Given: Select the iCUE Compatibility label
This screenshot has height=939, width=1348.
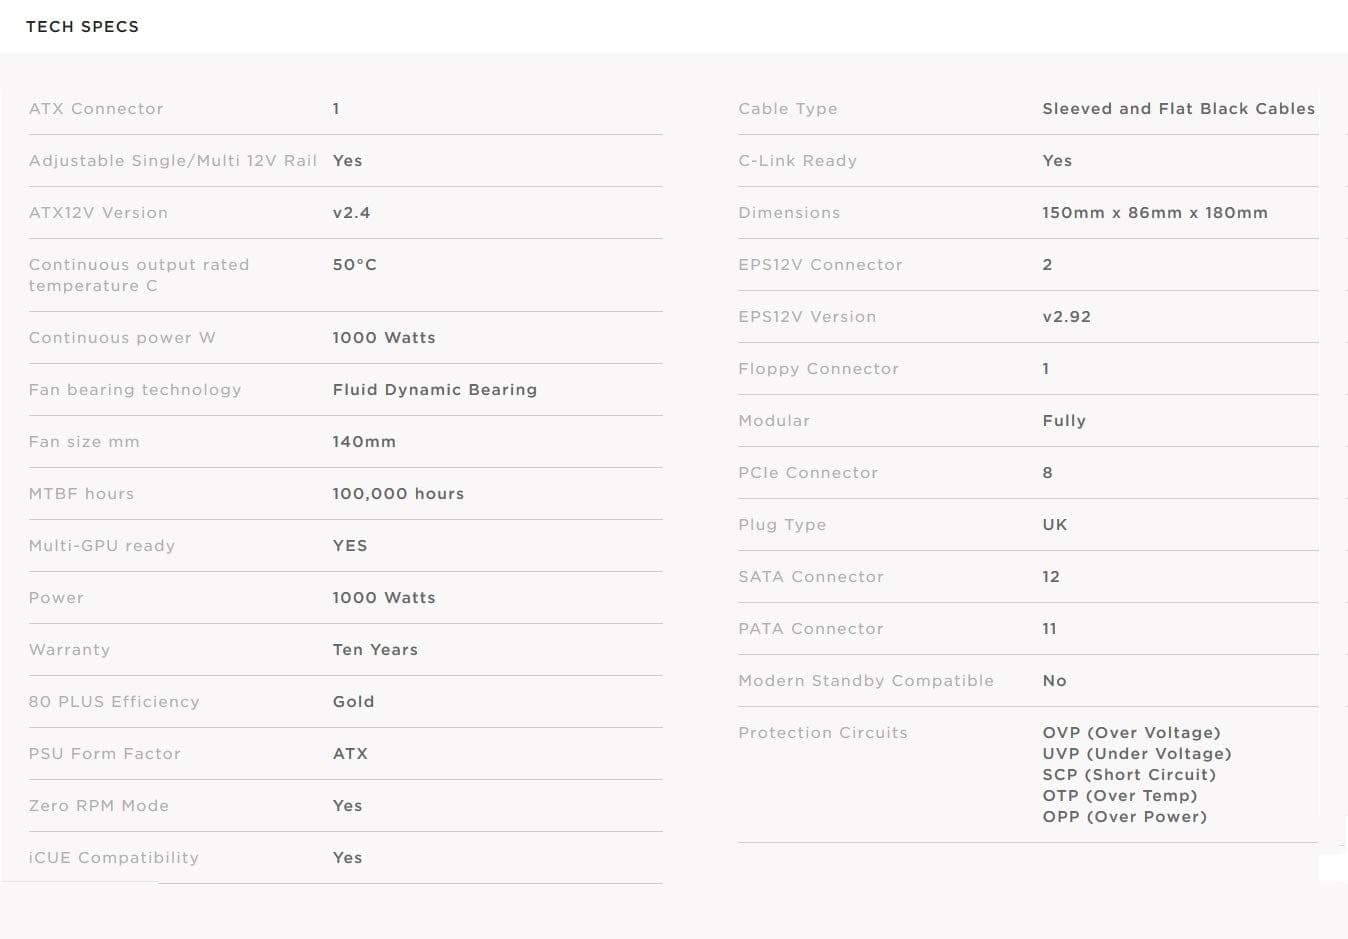Looking at the screenshot, I should point(114,858).
